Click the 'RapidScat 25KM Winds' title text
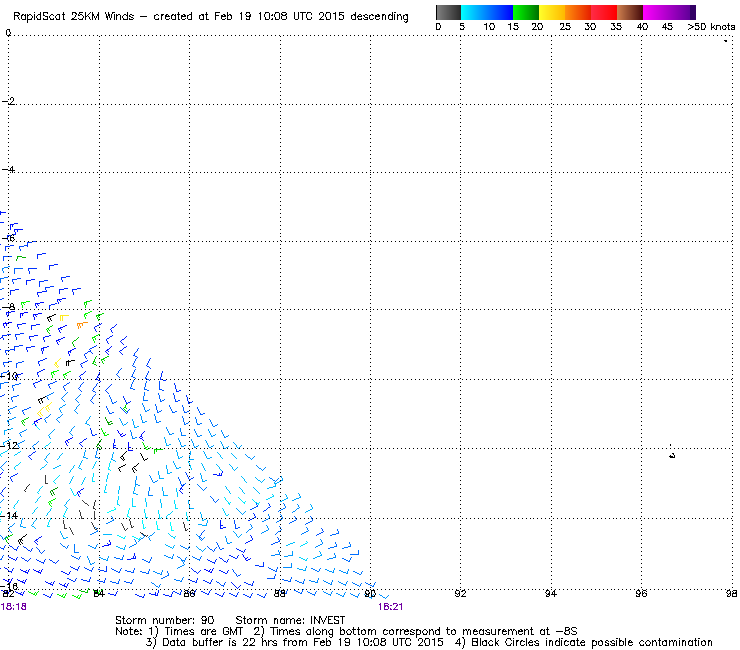Image resolution: width=740 pixels, height=650 pixels. pos(74,17)
